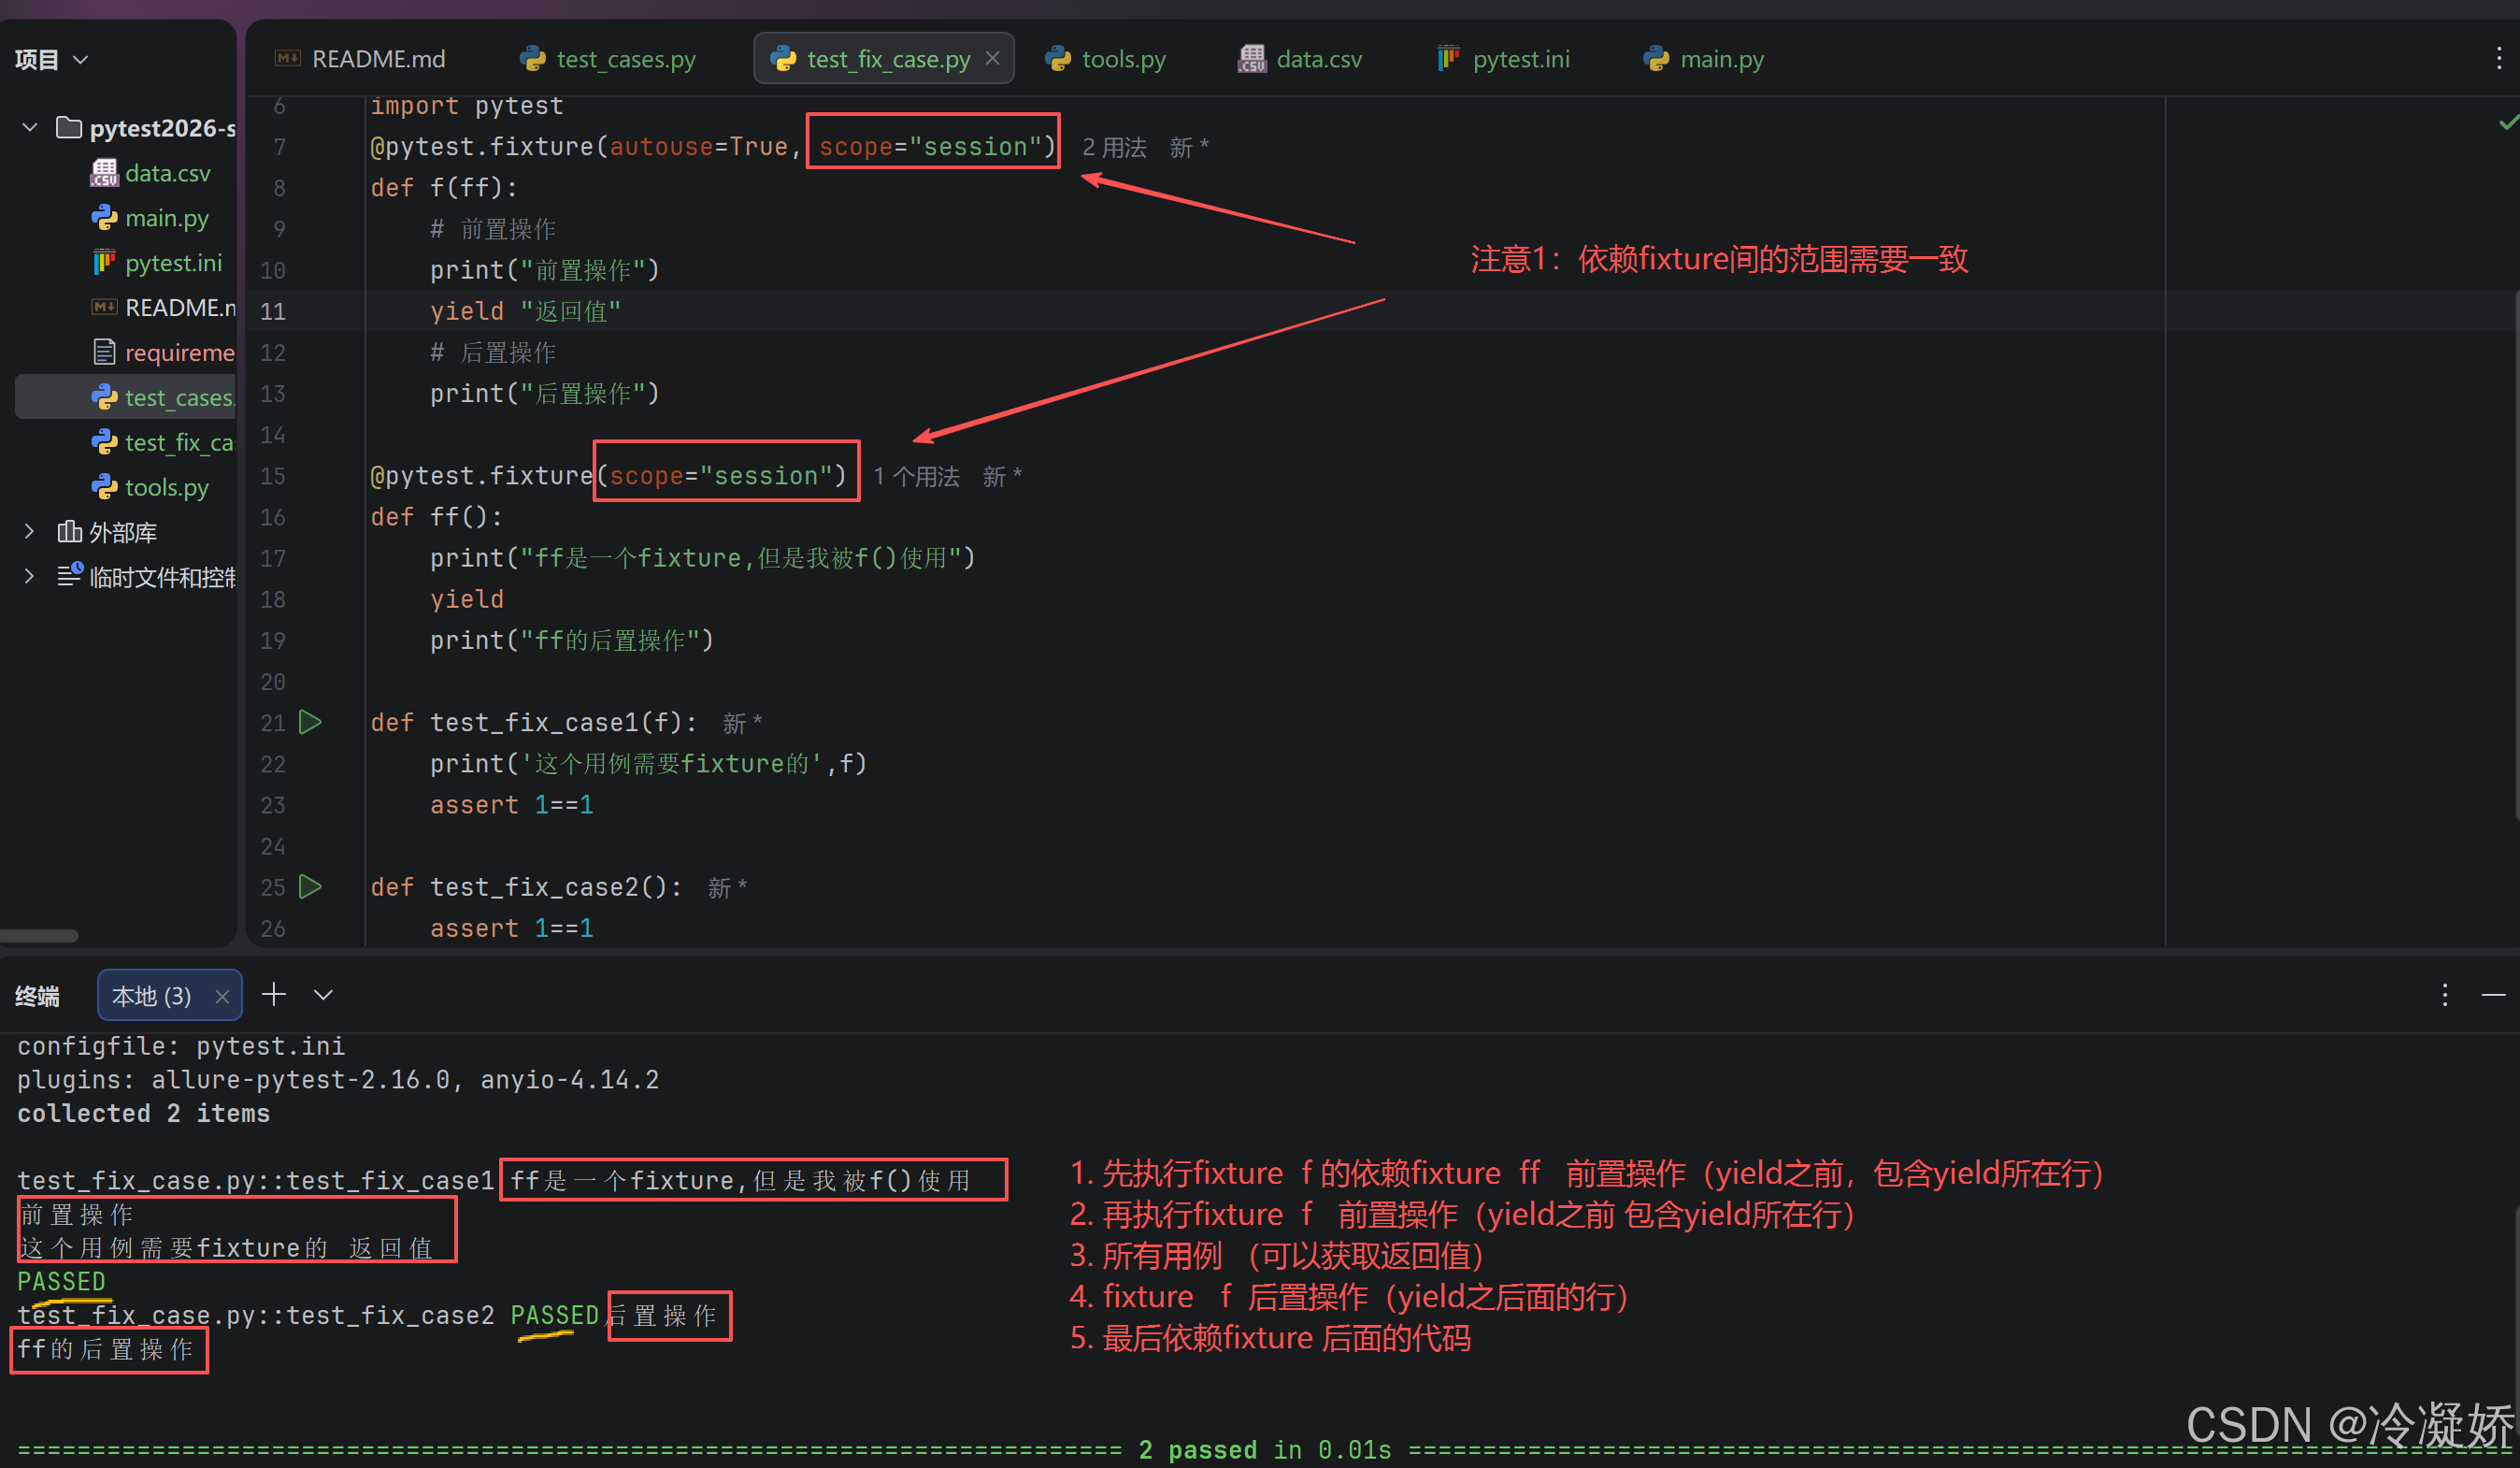This screenshot has width=2520, height=1468.
Task: Click the pytest.ini file icon in tree
Action: click(104, 262)
